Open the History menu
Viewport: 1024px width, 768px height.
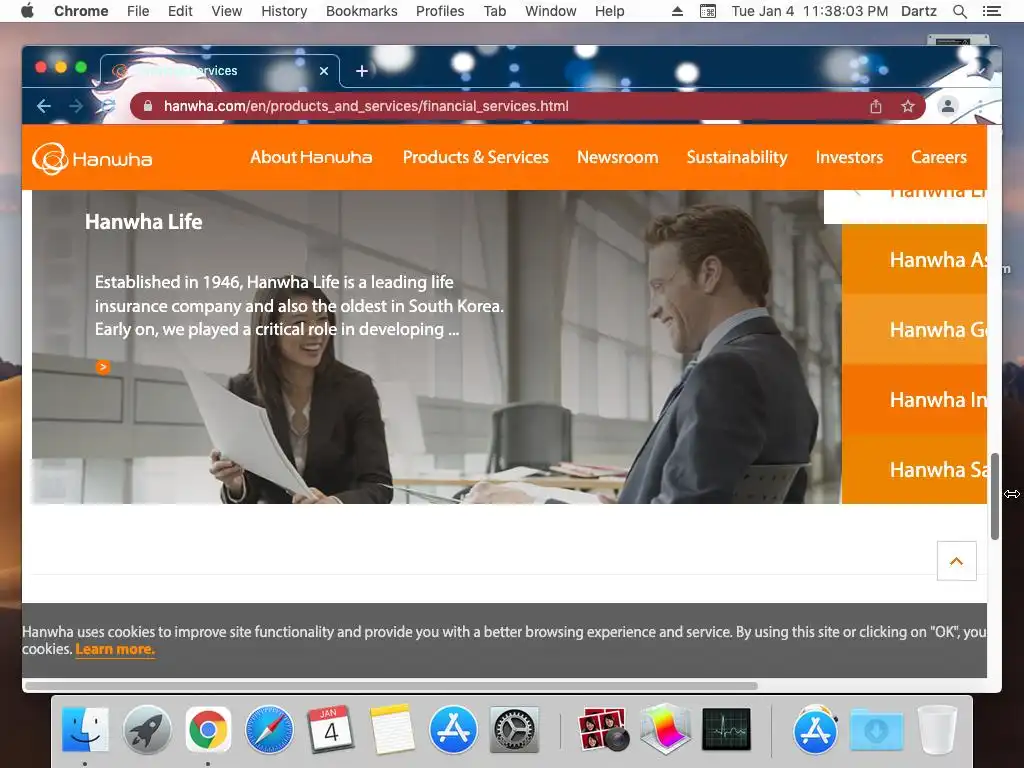[x=284, y=11]
